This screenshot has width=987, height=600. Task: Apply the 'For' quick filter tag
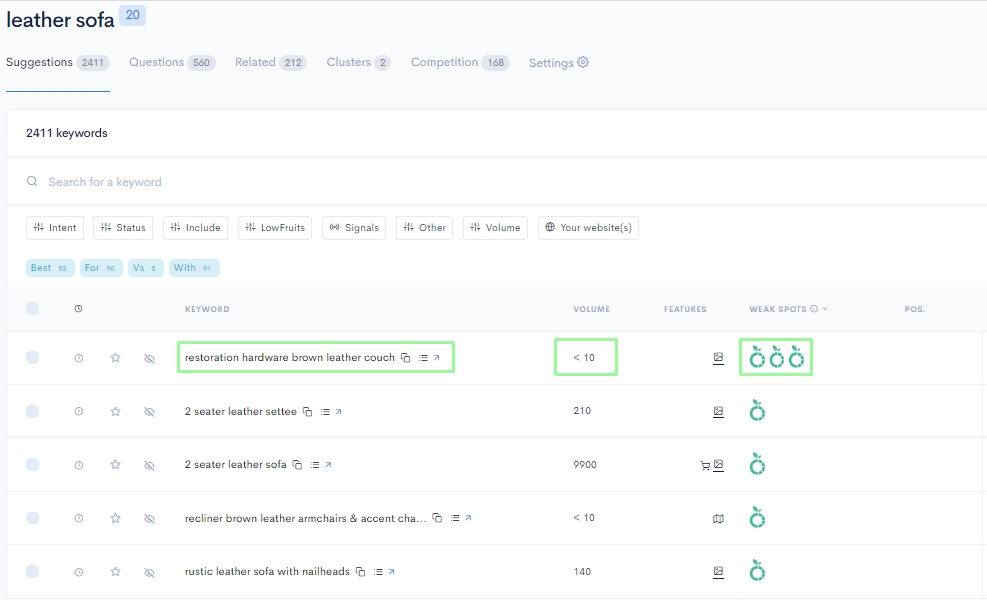click(101, 268)
